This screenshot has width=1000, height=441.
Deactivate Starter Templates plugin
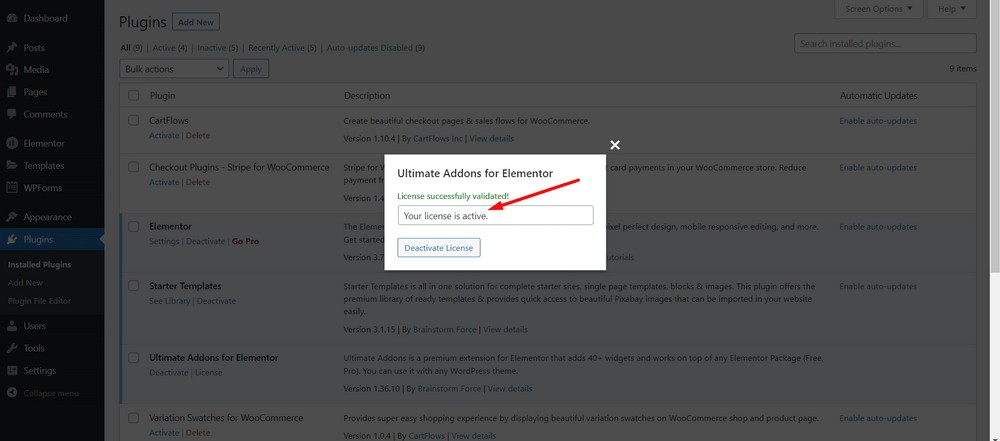coord(216,301)
